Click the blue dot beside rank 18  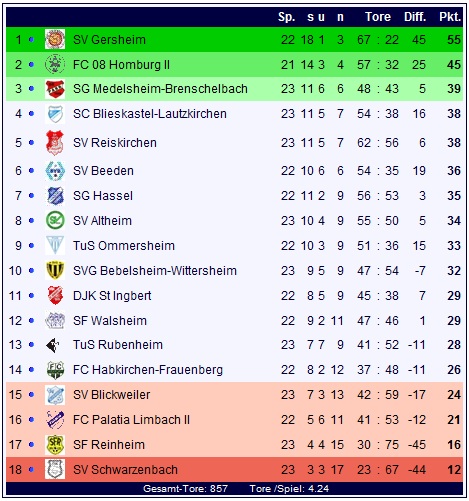31,469
